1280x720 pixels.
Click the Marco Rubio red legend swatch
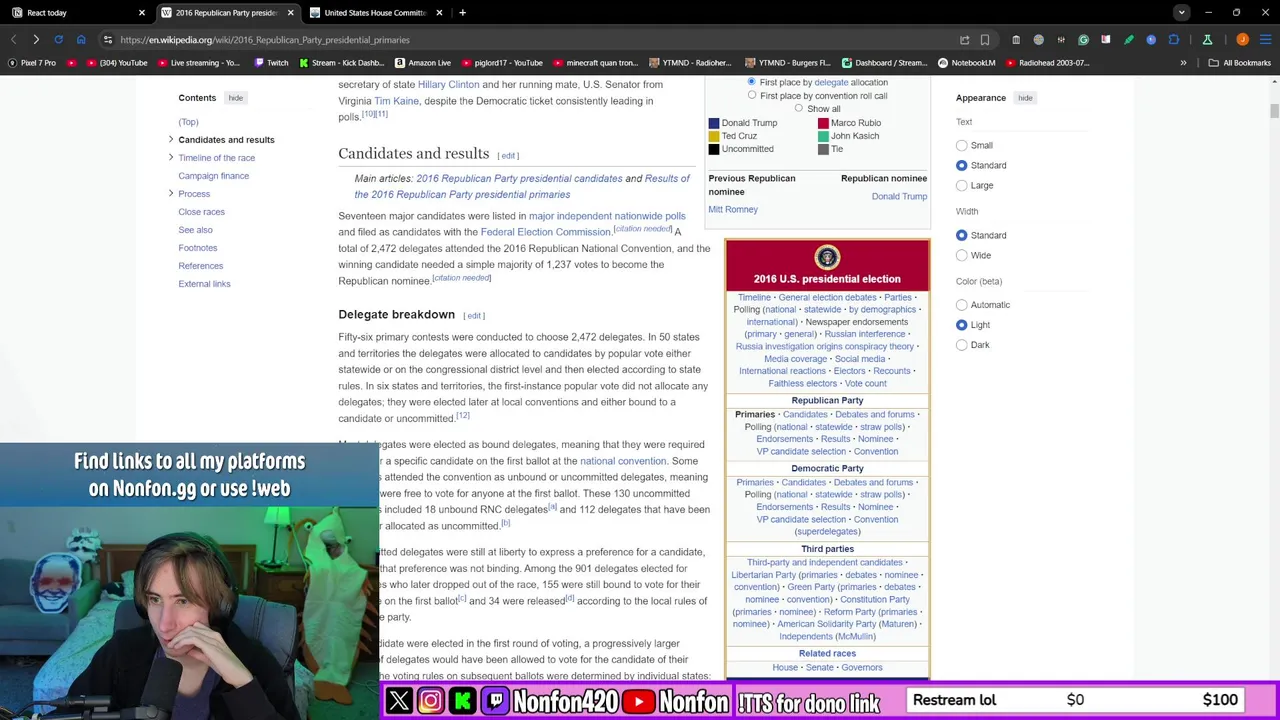(x=823, y=123)
